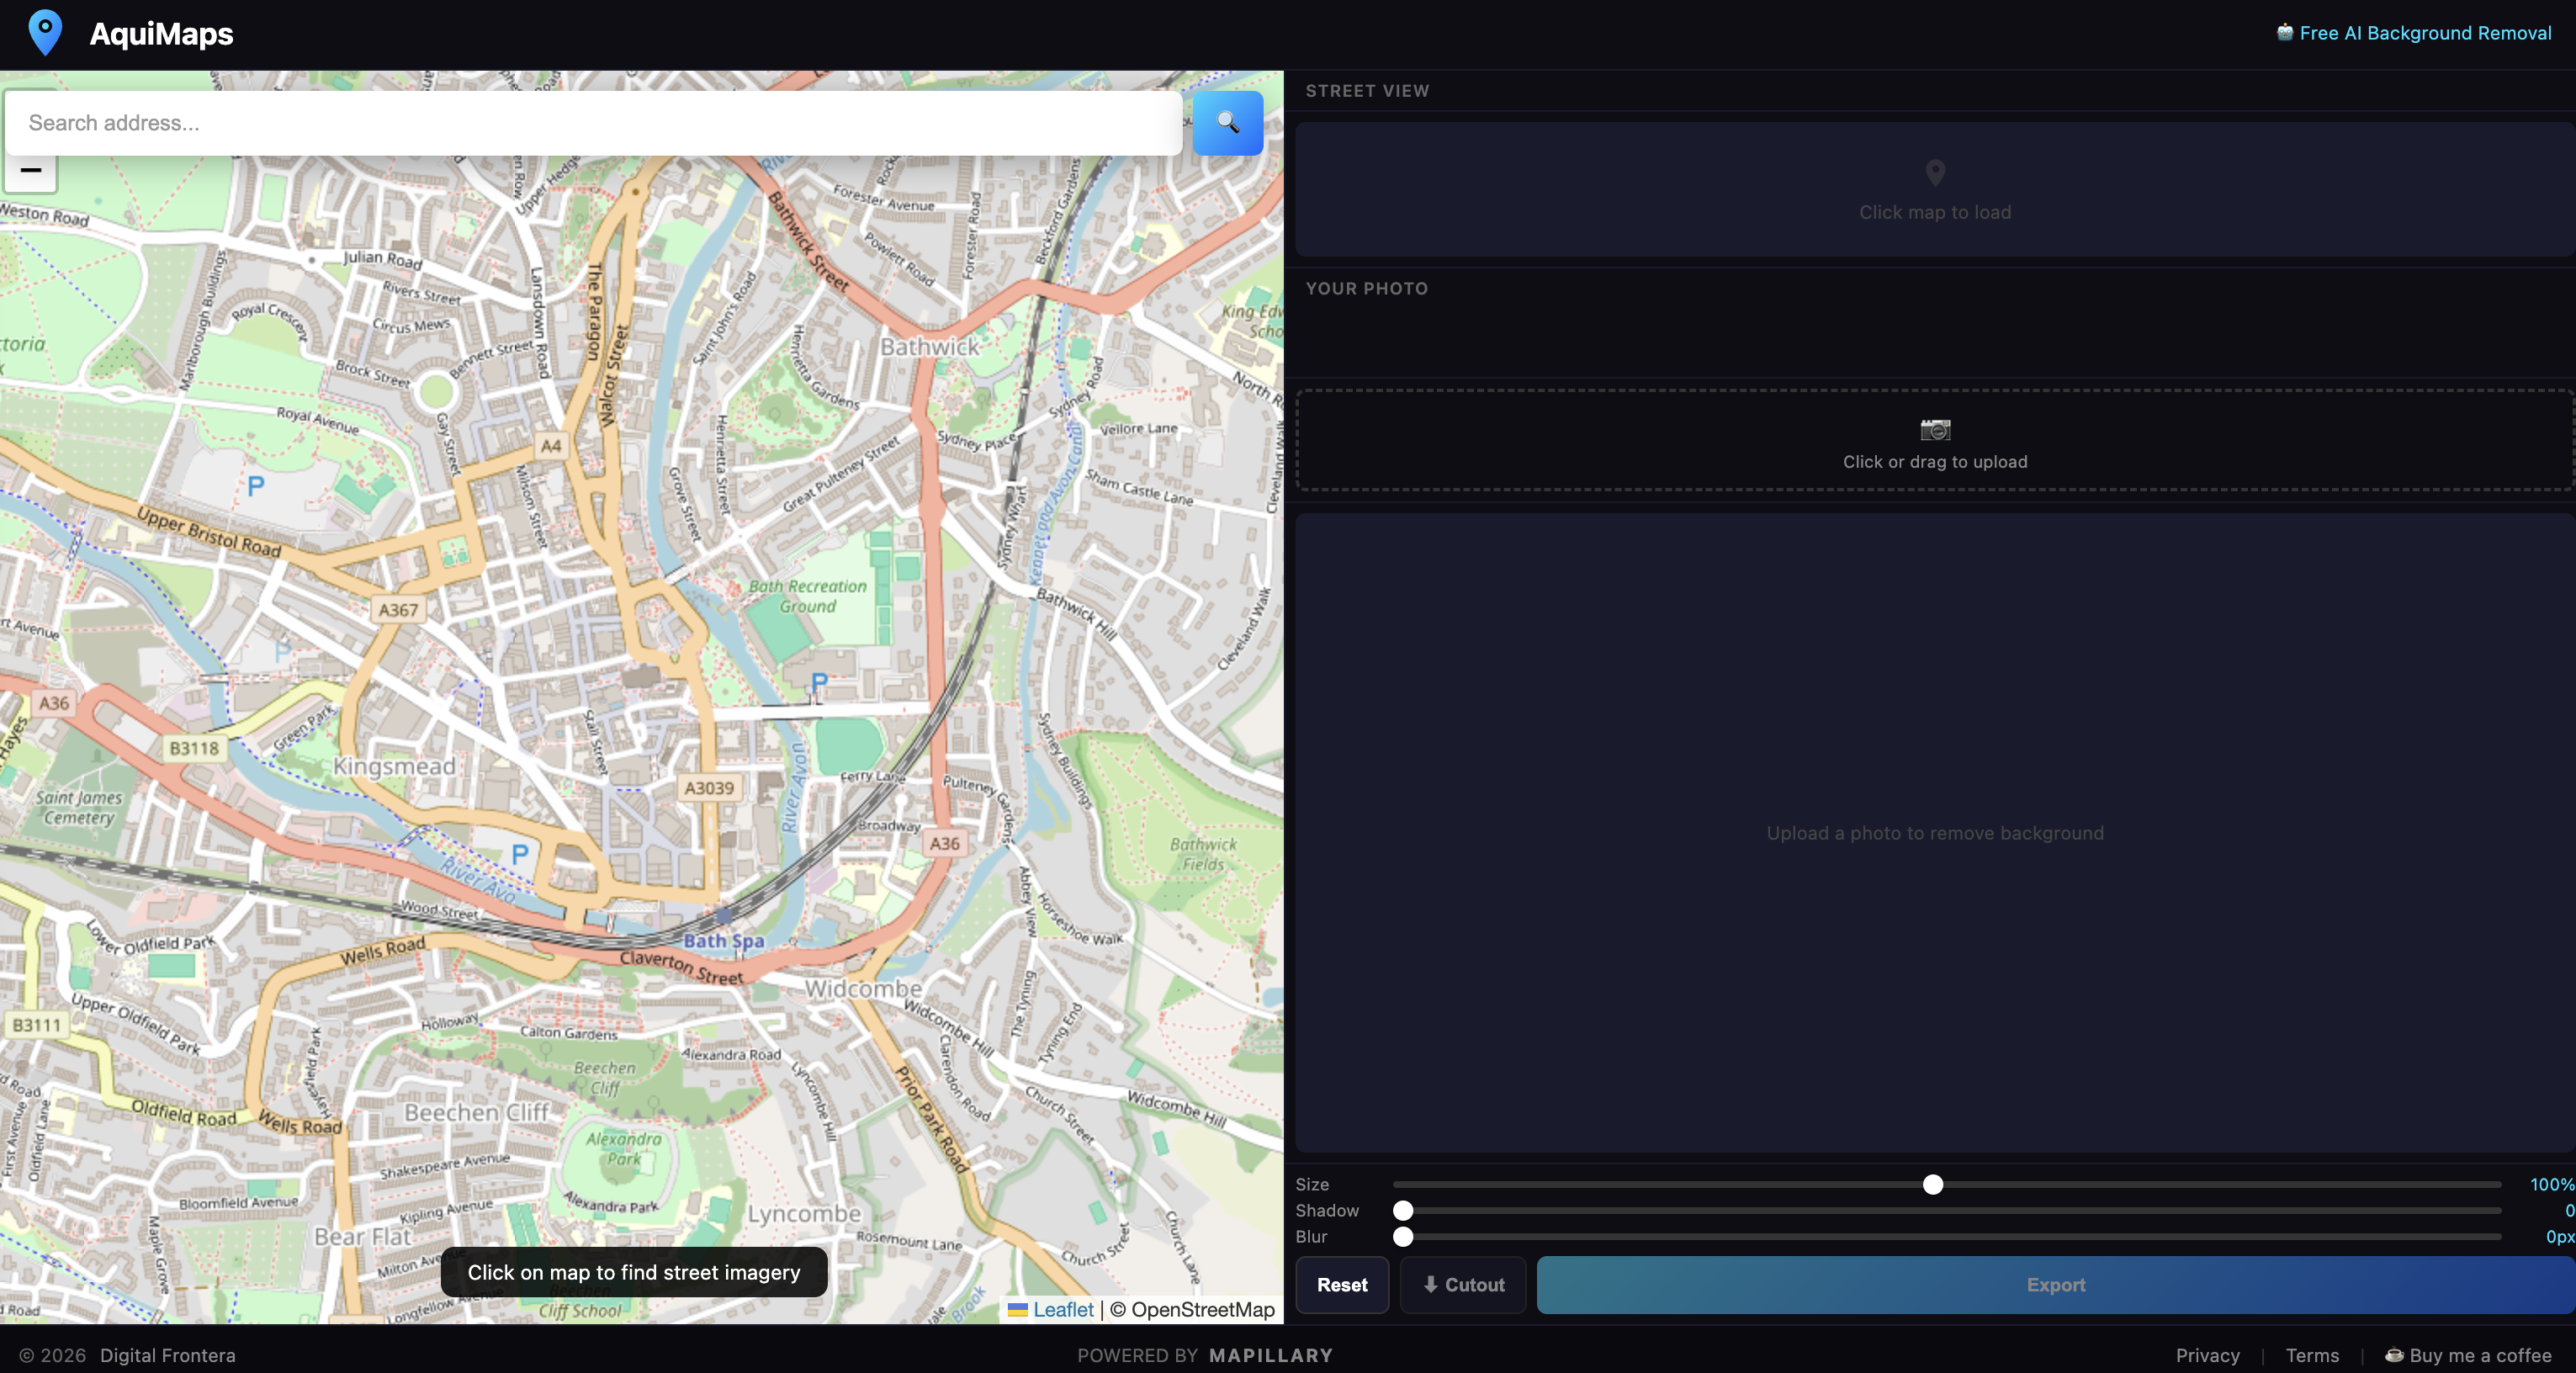Zoom out the map with minus button

pyautogui.click(x=31, y=171)
